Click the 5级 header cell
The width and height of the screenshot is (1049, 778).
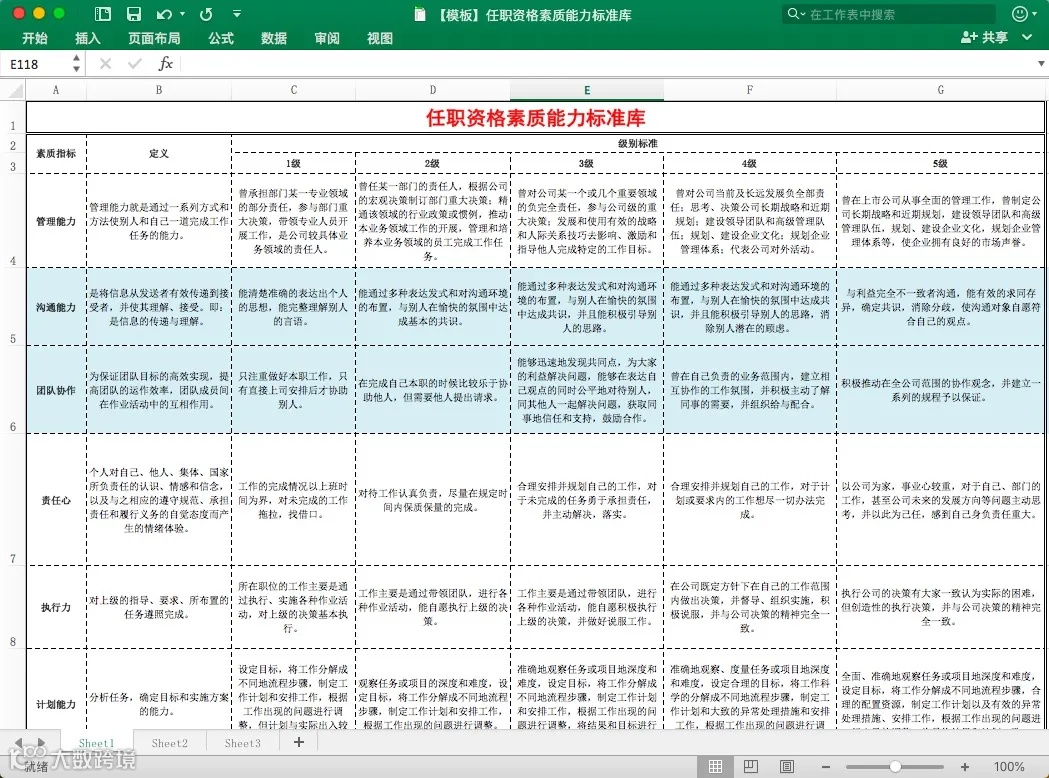pyautogui.click(x=941, y=163)
